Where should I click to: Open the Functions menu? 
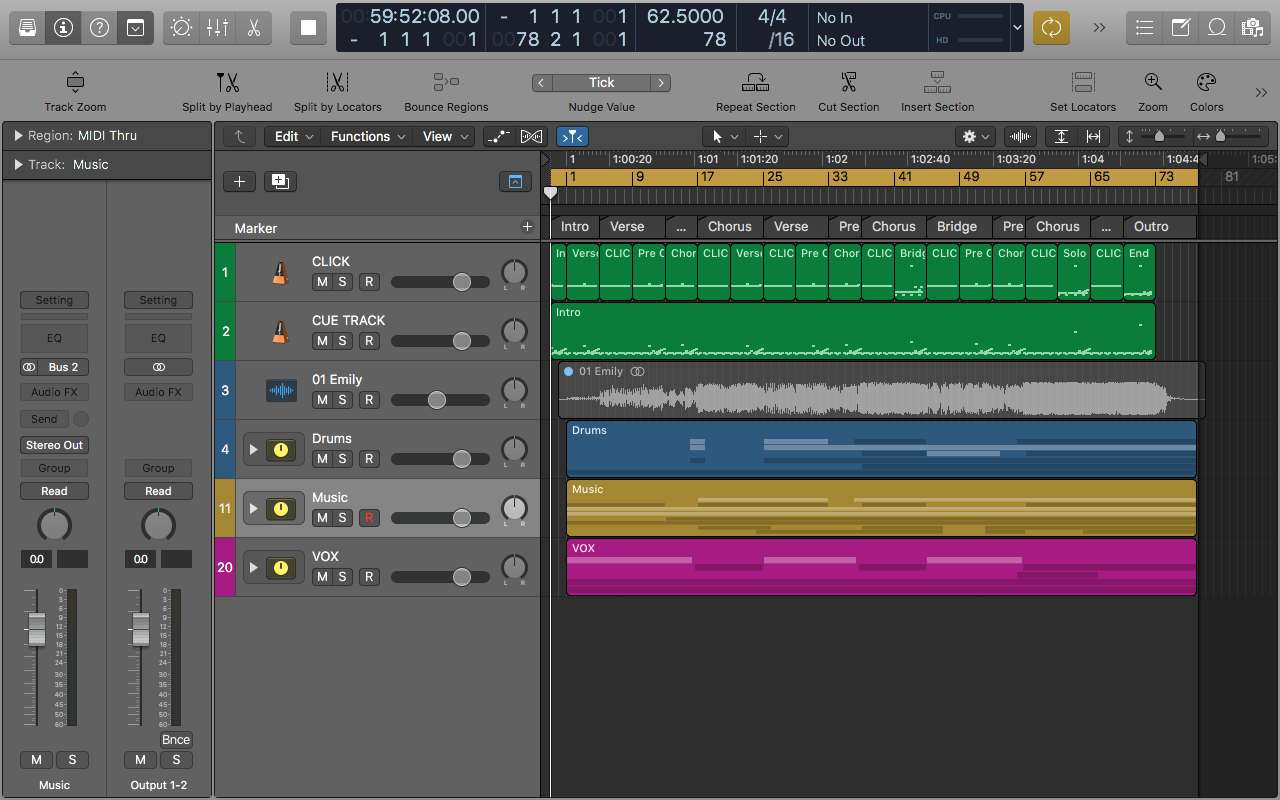click(368, 137)
